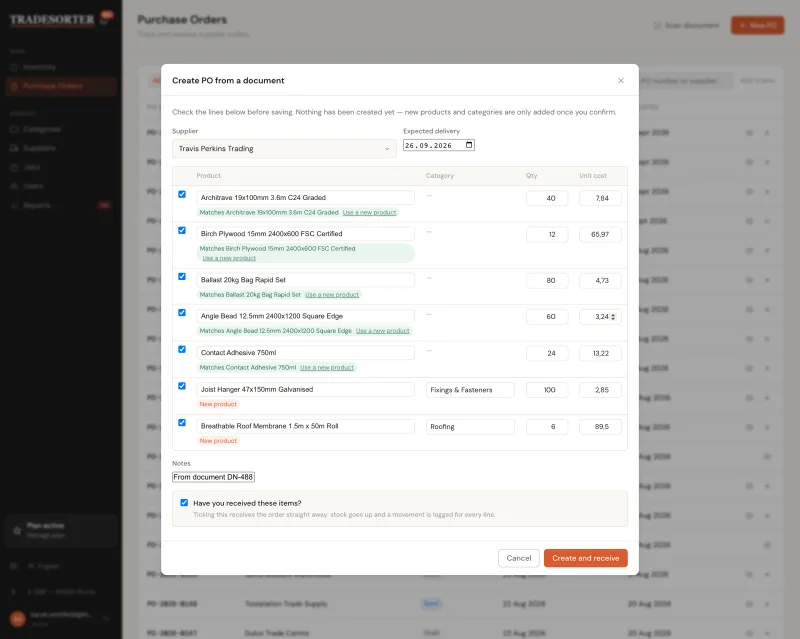Click the Notes field From document DN-488
The width and height of the screenshot is (800, 639).
pos(213,477)
